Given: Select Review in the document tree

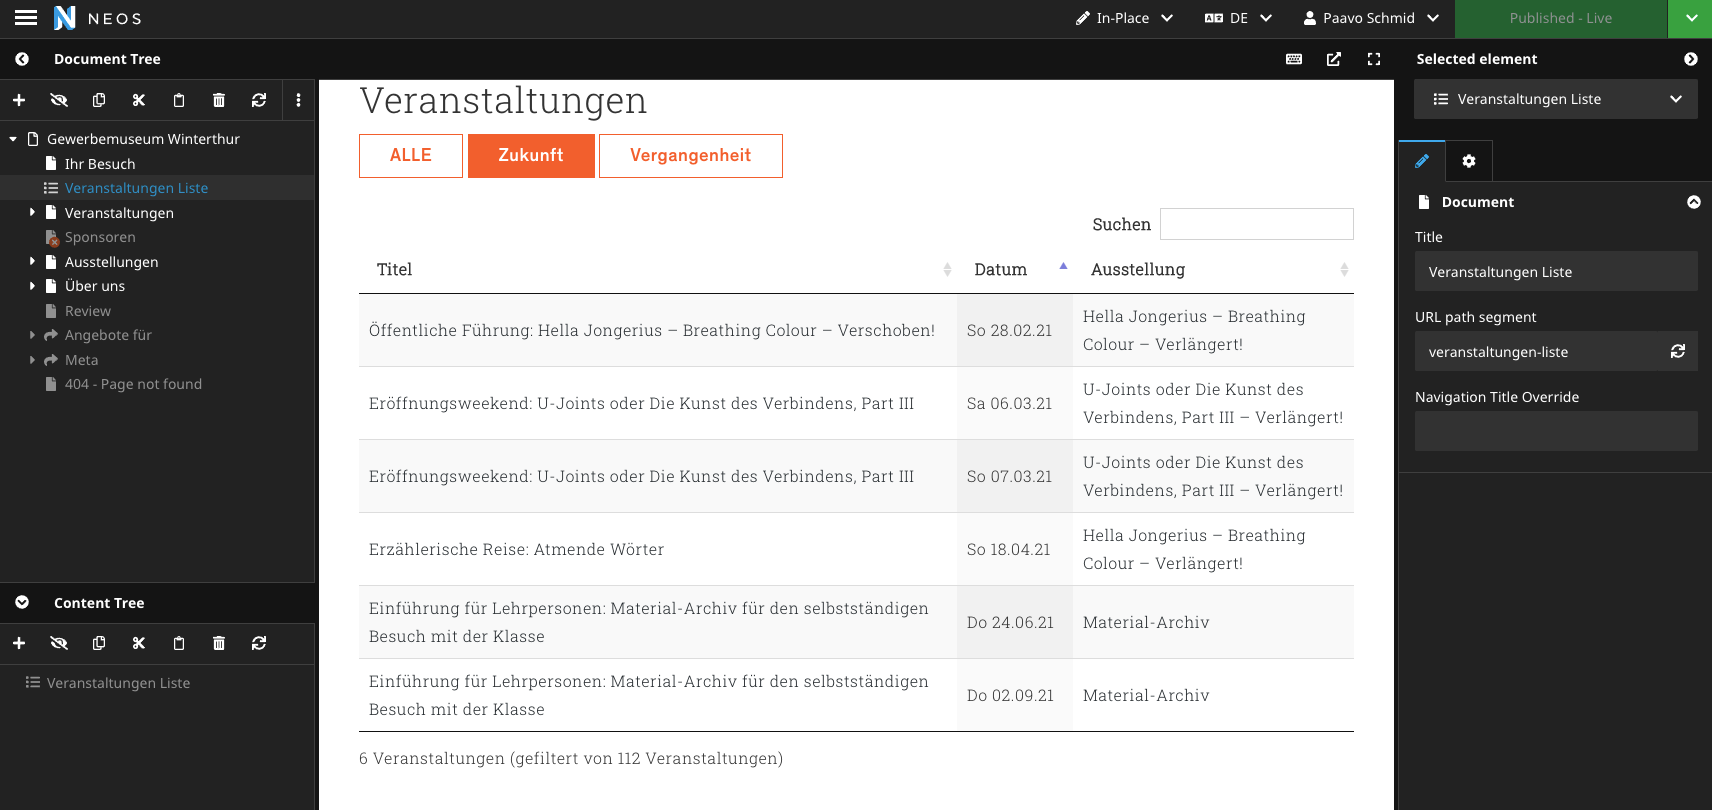Looking at the screenshot, I should click(x=88, y=311).
